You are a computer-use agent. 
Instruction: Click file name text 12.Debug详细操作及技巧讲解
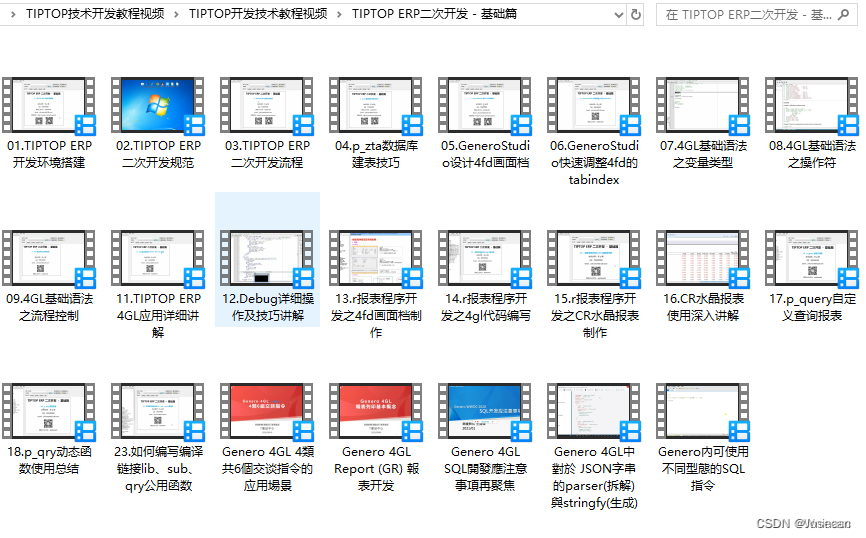(x=267, y=307)
